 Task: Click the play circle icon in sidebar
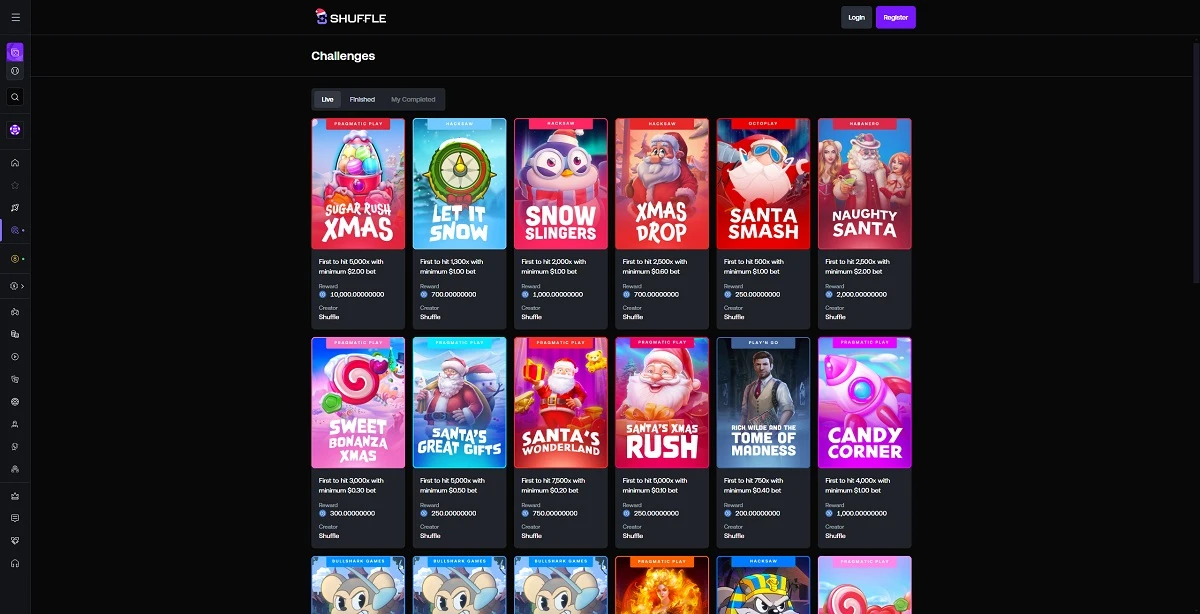15,356
